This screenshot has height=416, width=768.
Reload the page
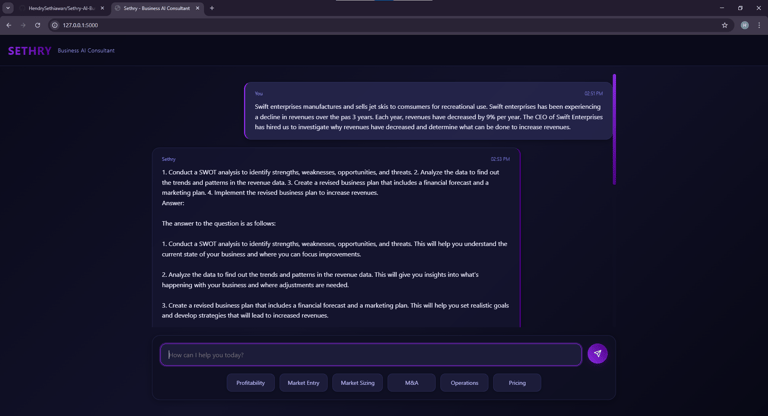click(x=38, y=25)
